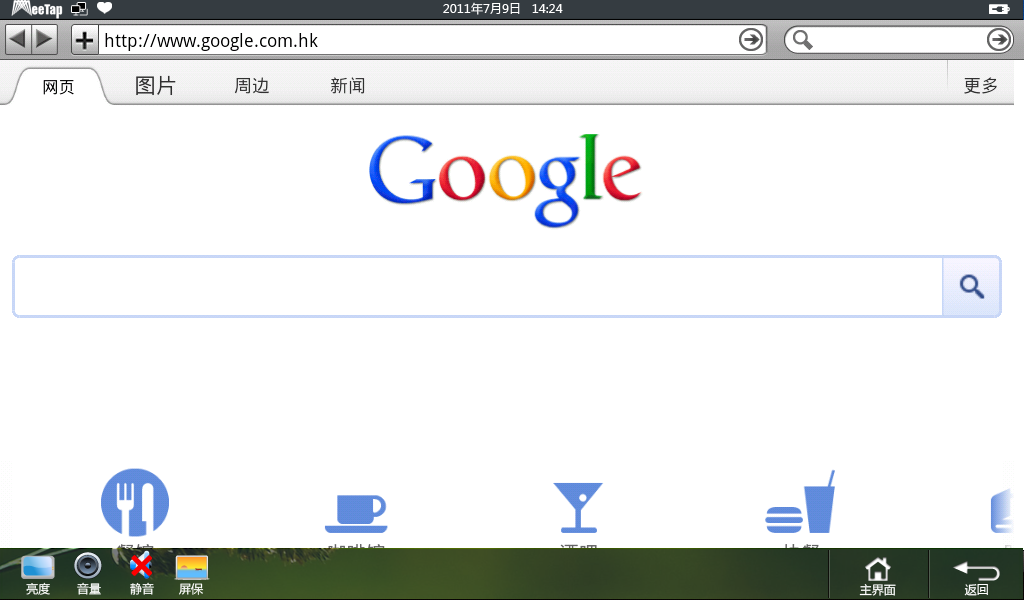Open screensaver (屏保) option

tap(191, 575)
